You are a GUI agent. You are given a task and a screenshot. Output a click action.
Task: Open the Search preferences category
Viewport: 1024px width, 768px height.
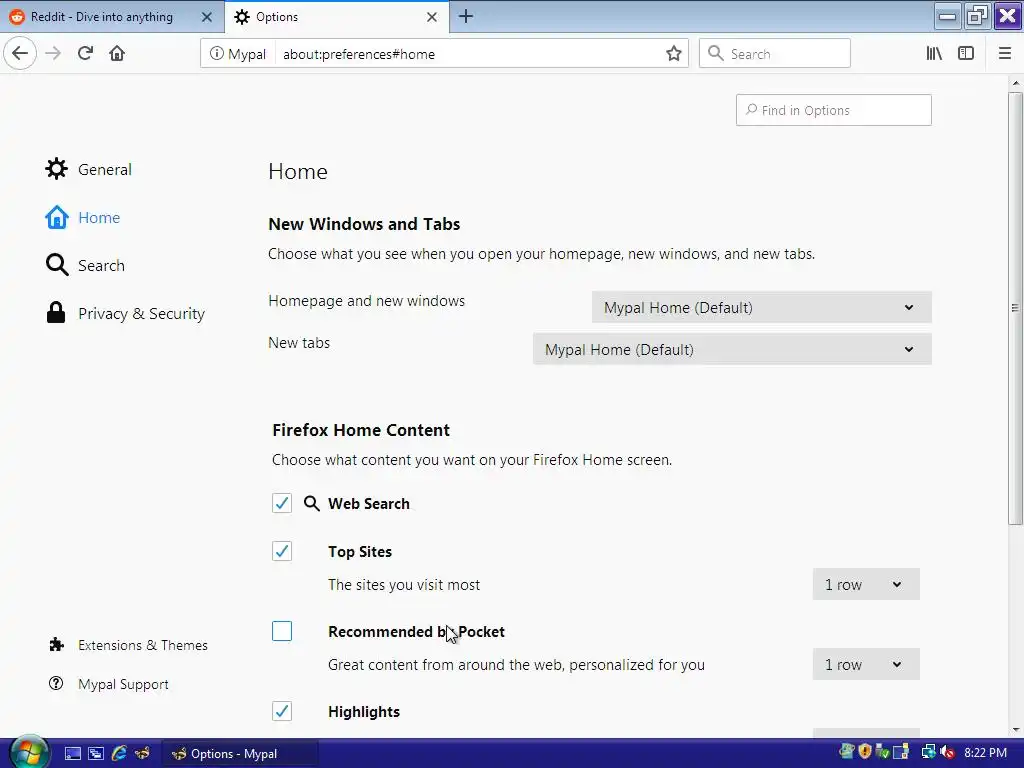click(85, 265)
